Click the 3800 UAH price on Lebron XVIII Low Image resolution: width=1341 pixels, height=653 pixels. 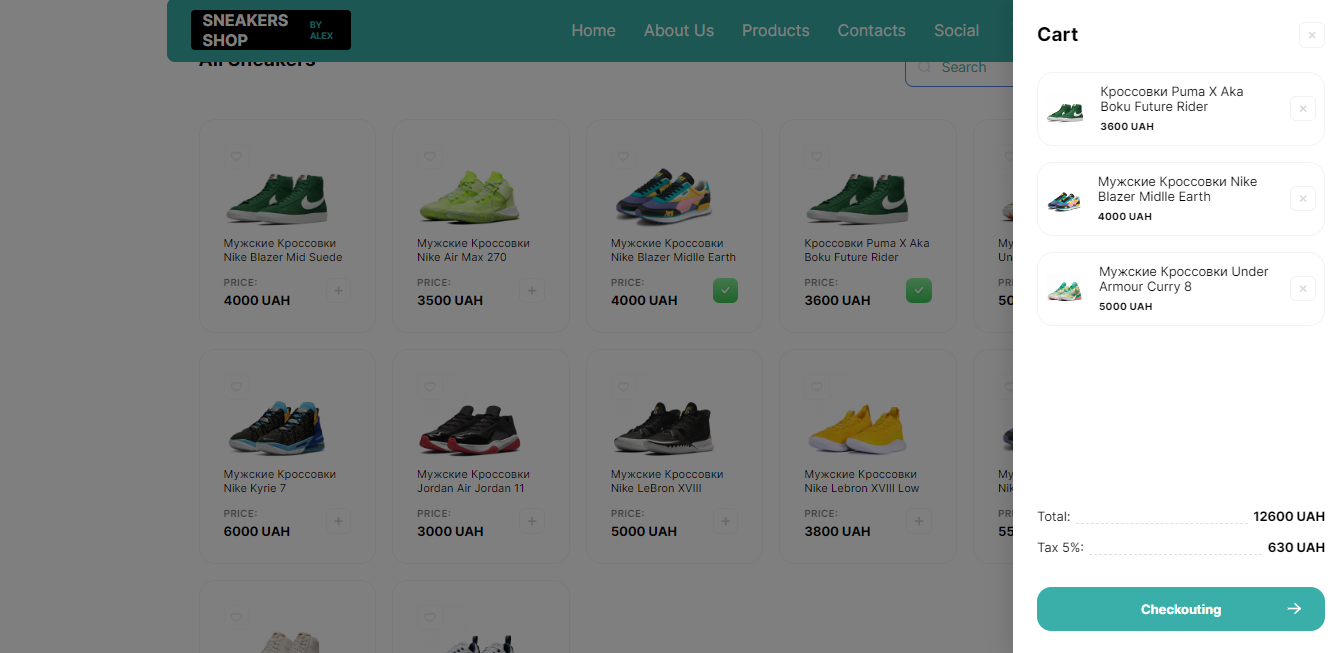[x=838, y=531]
